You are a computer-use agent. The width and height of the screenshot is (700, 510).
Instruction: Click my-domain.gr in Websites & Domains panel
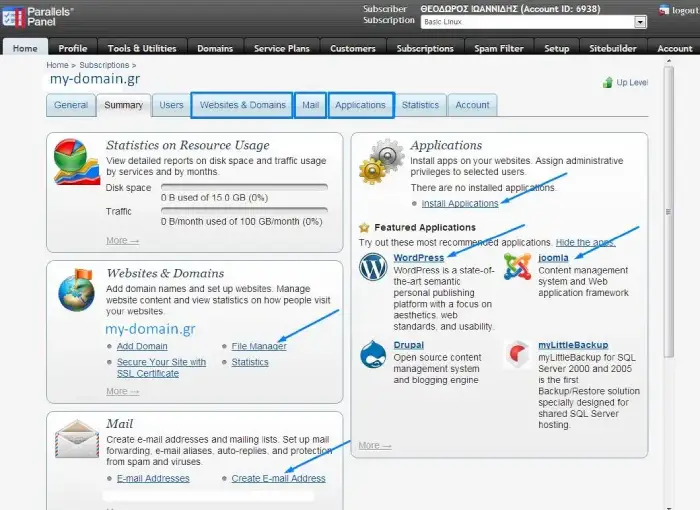point(150,329)
